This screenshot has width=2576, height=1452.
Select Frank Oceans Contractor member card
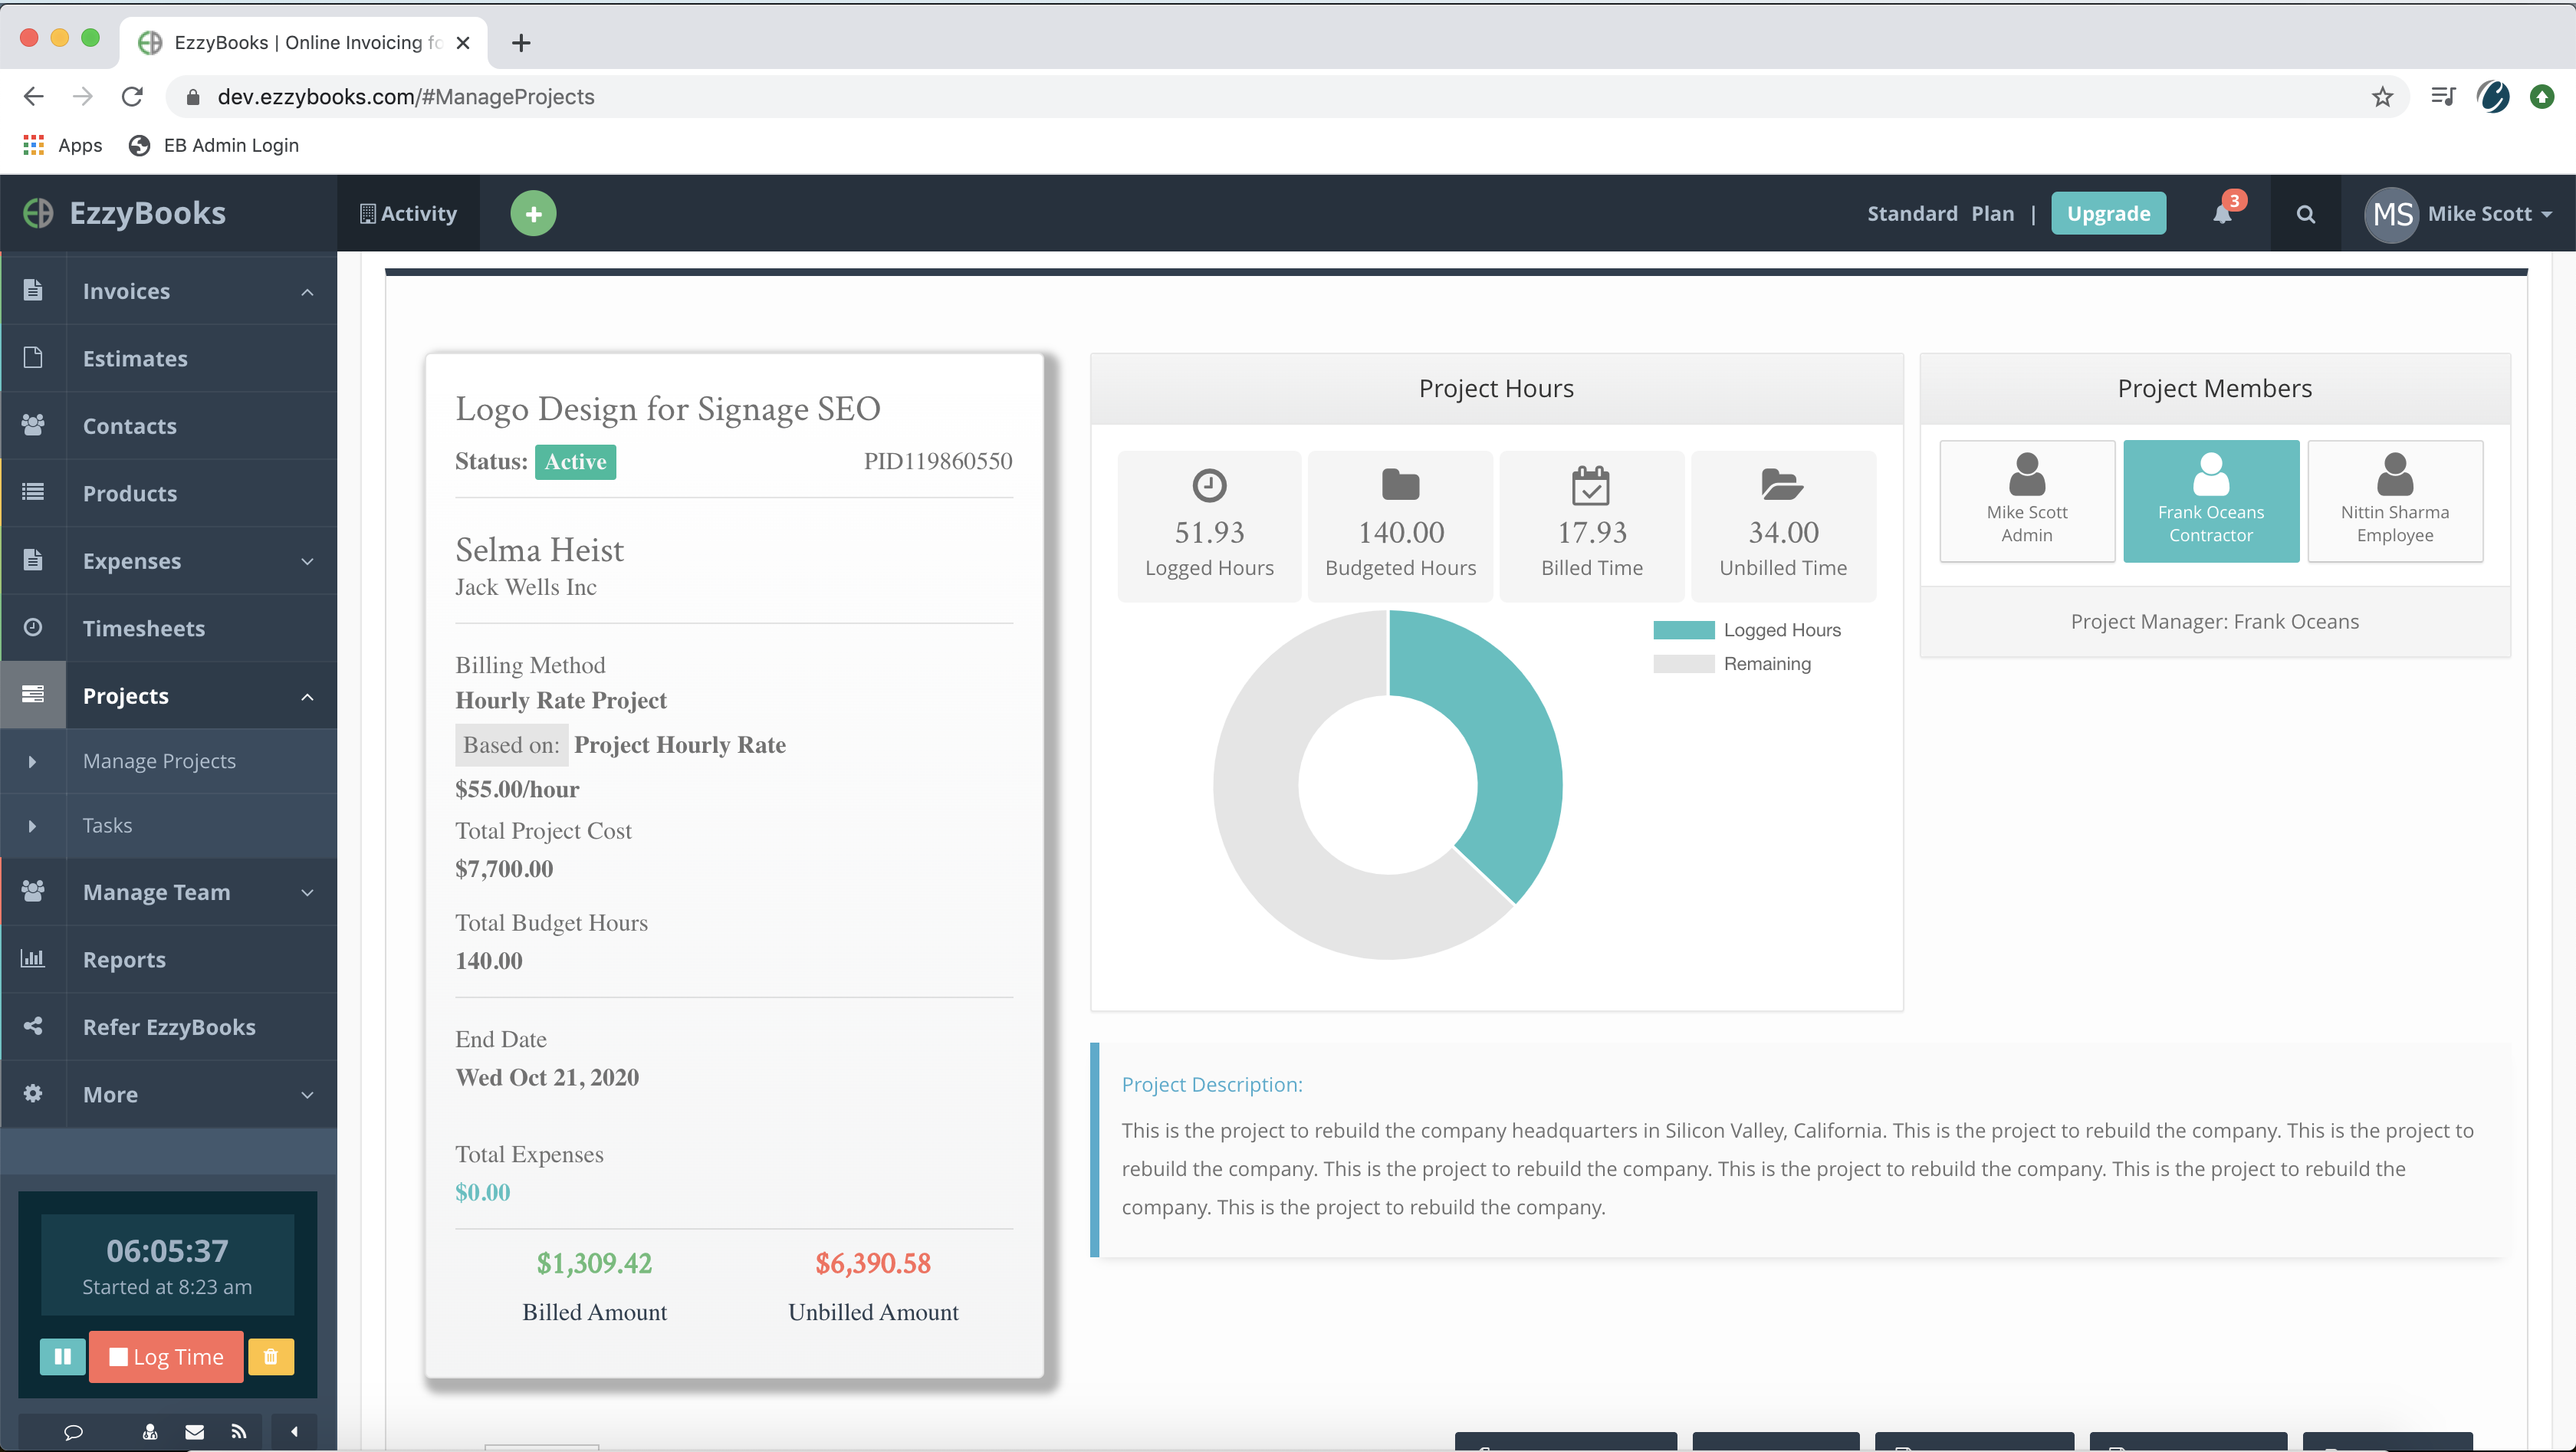point(2210,501)
